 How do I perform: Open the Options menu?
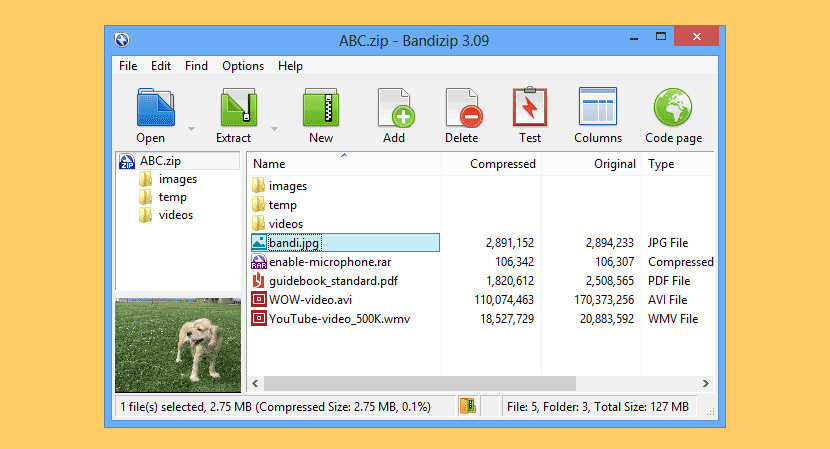(x=243, y=66)
